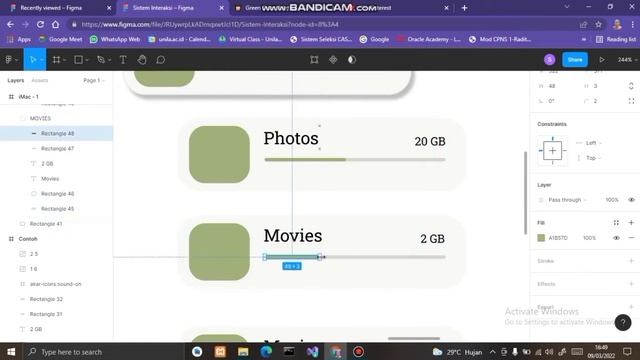The height and width of the screenshot is (360, 640).
Task: Click the A1B57D fill color swatch
Action: coord(541,238)
